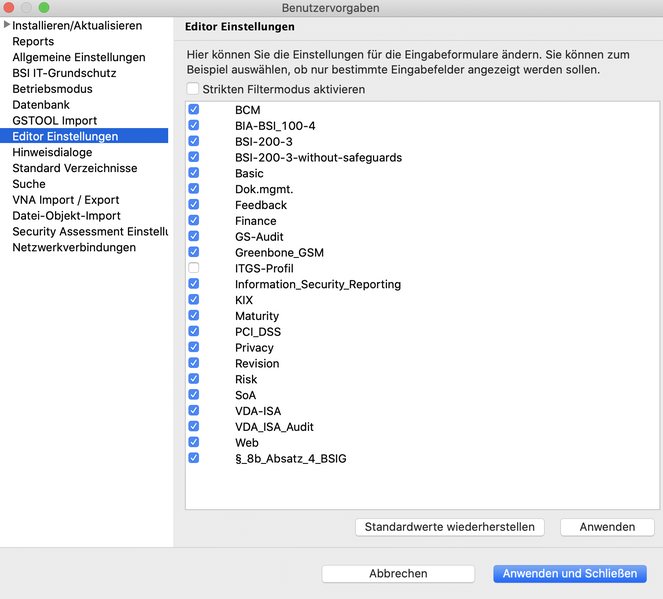663x599 pixels.
Task: Toggle the VDA_ISA_Audit checkbox
Action: (x=194, y=427)
